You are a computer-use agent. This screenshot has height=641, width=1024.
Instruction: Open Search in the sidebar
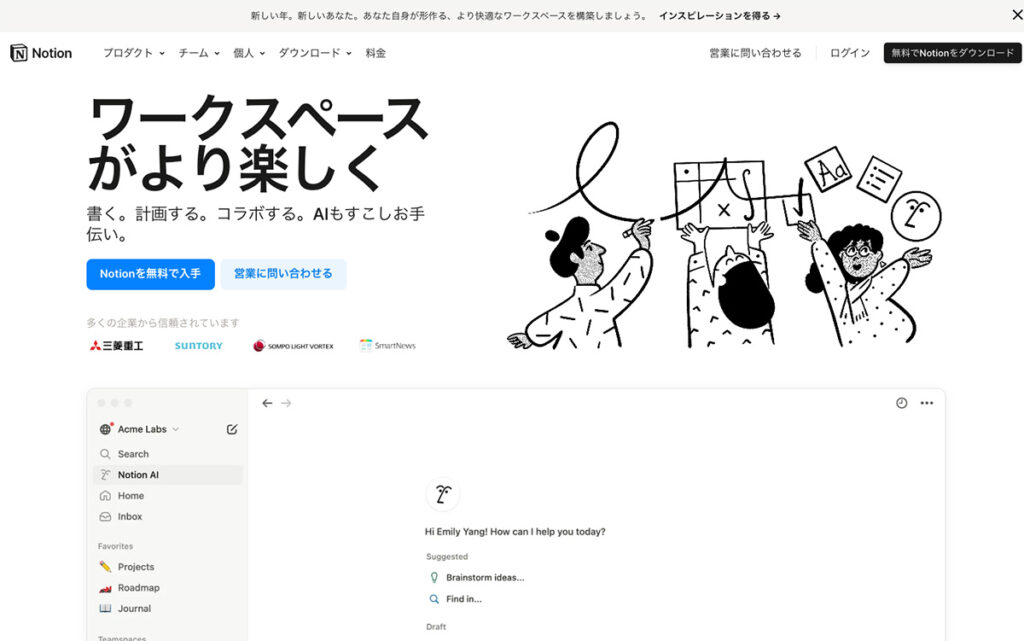tap(168, 454)
